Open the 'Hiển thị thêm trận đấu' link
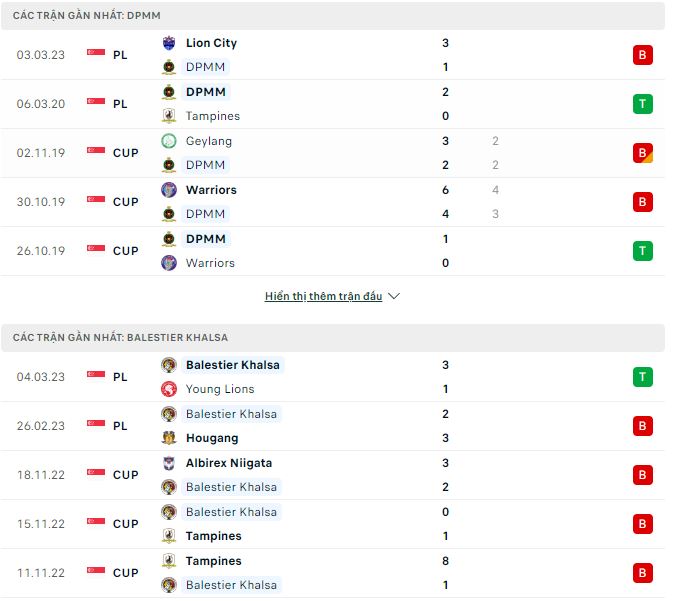 tap(324, 297)
